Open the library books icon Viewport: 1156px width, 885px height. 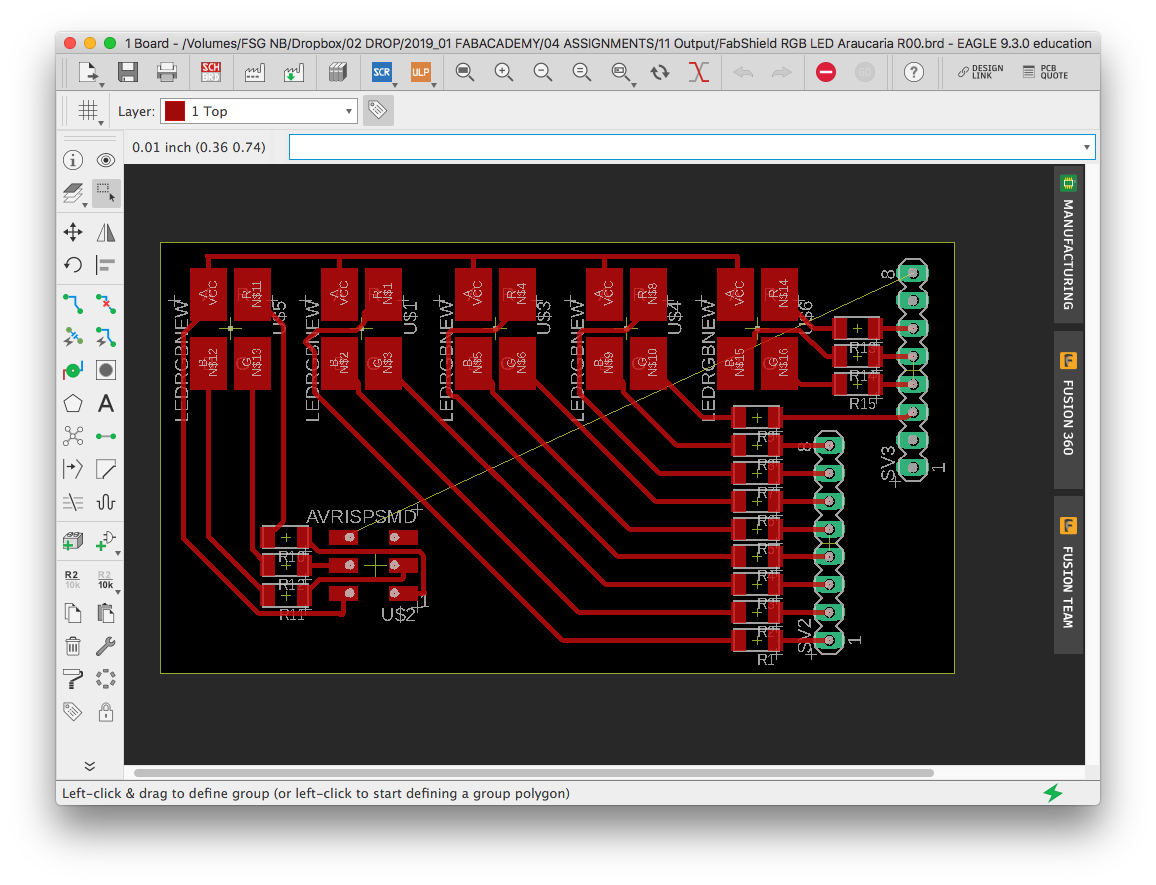click(x=338, y=72)
